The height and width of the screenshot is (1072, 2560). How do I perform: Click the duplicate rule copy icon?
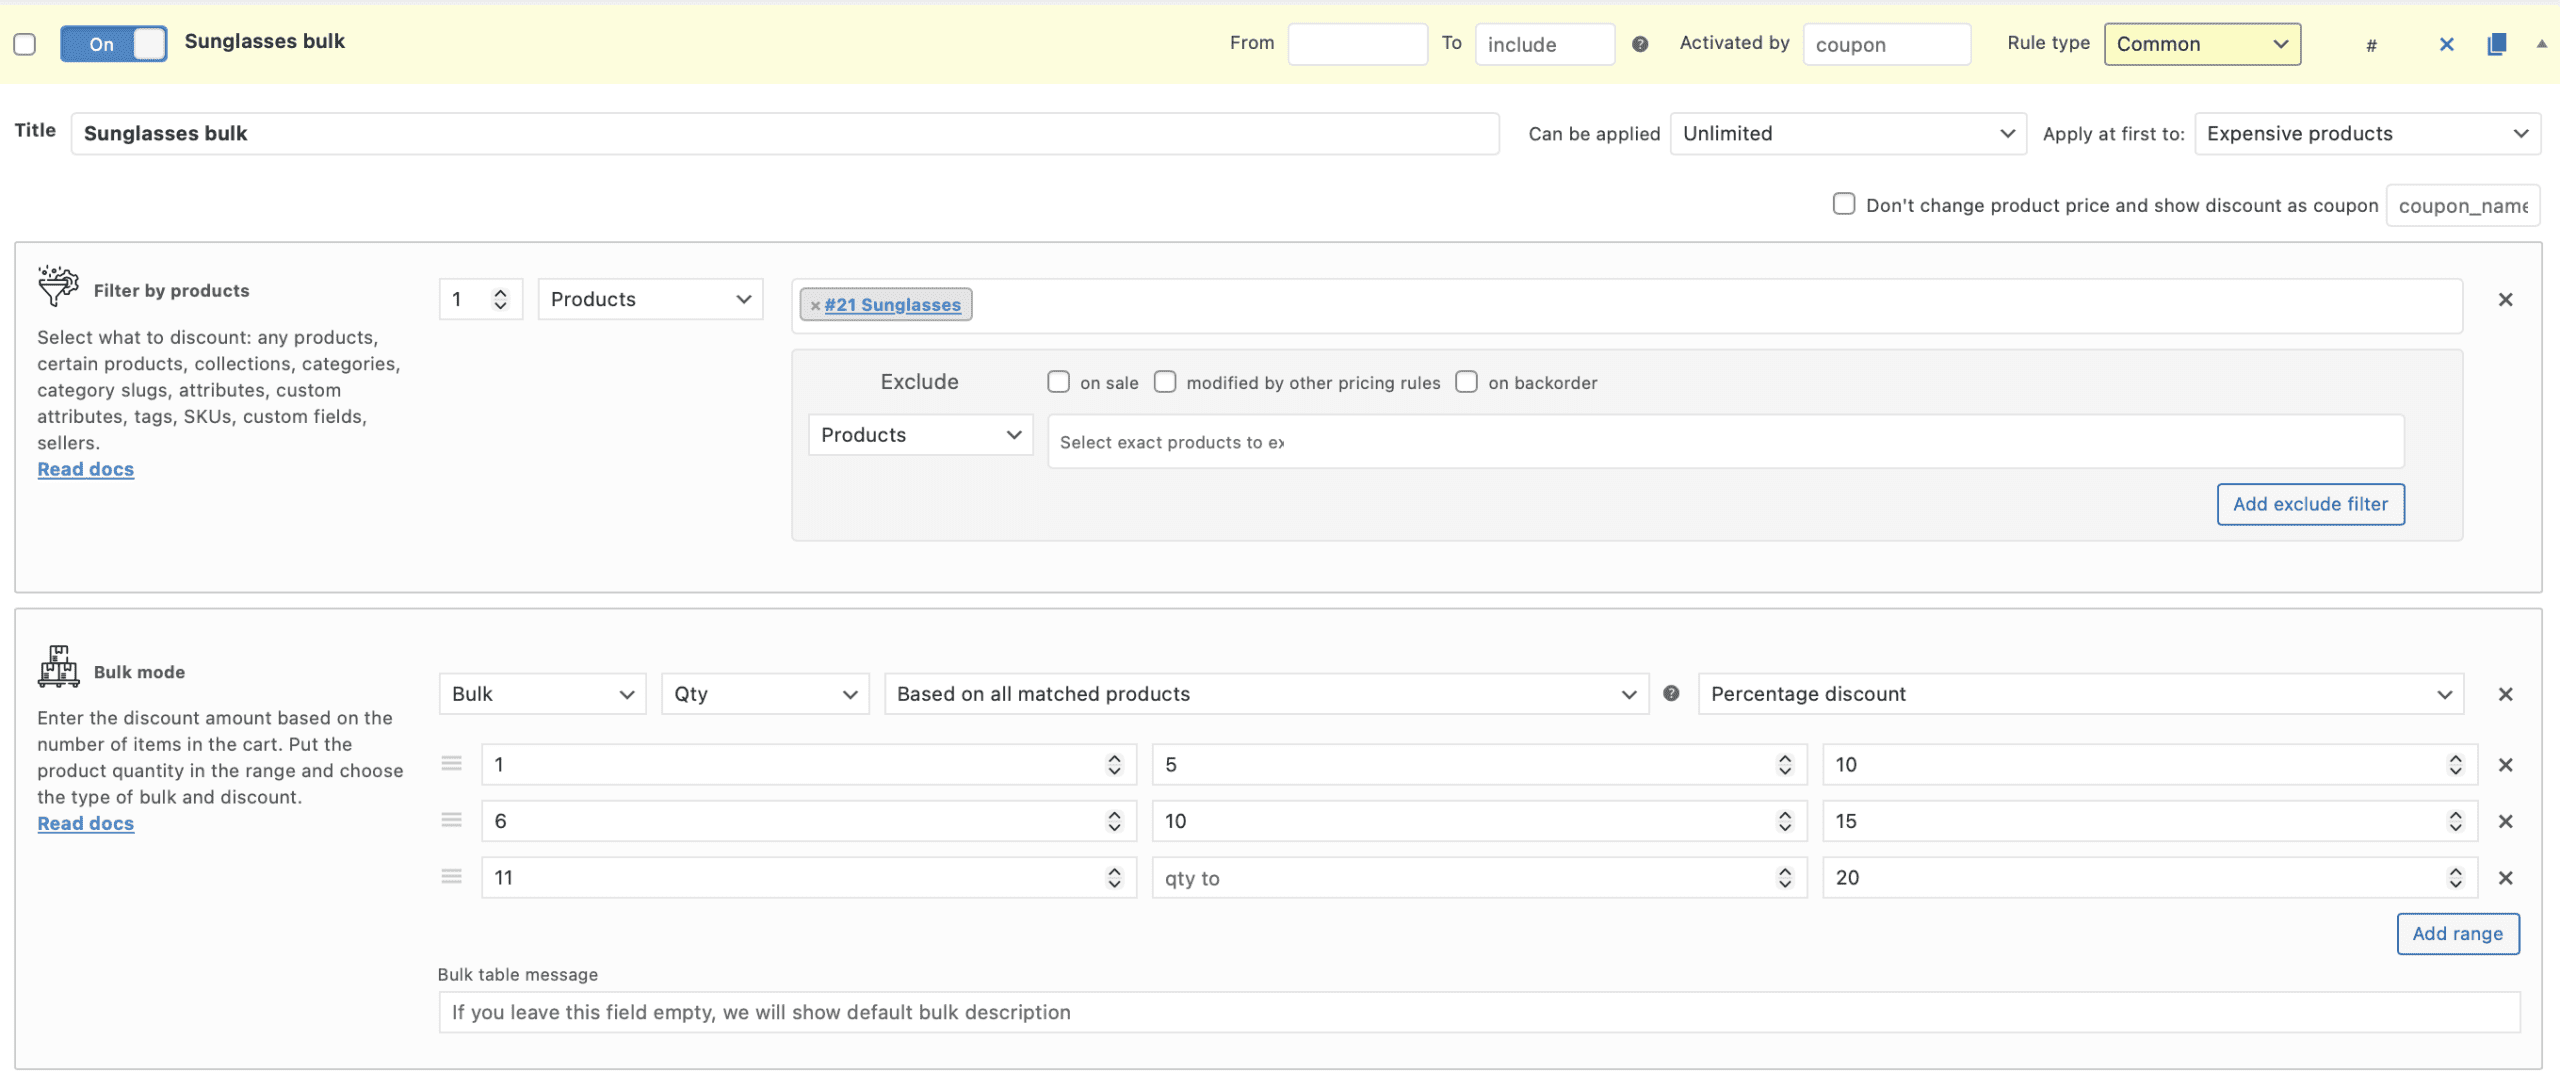click(2496, 44)
